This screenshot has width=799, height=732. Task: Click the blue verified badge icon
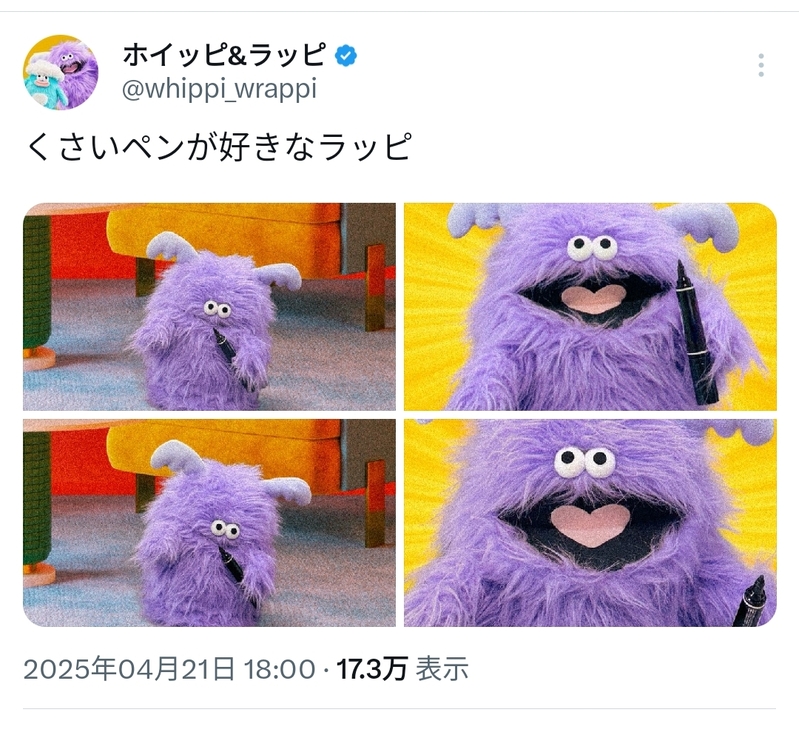(x=346, y=56)
